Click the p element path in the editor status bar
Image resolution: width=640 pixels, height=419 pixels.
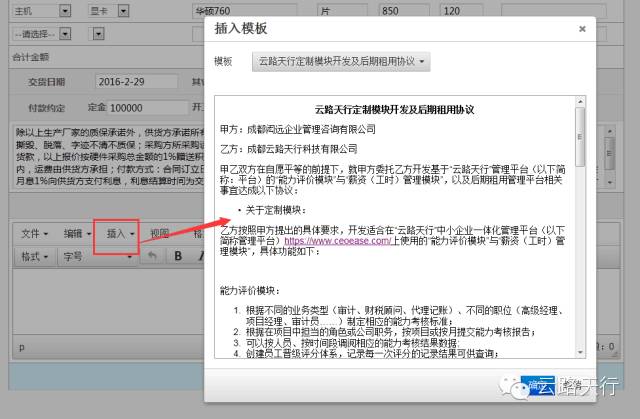[x=22, y=347]
